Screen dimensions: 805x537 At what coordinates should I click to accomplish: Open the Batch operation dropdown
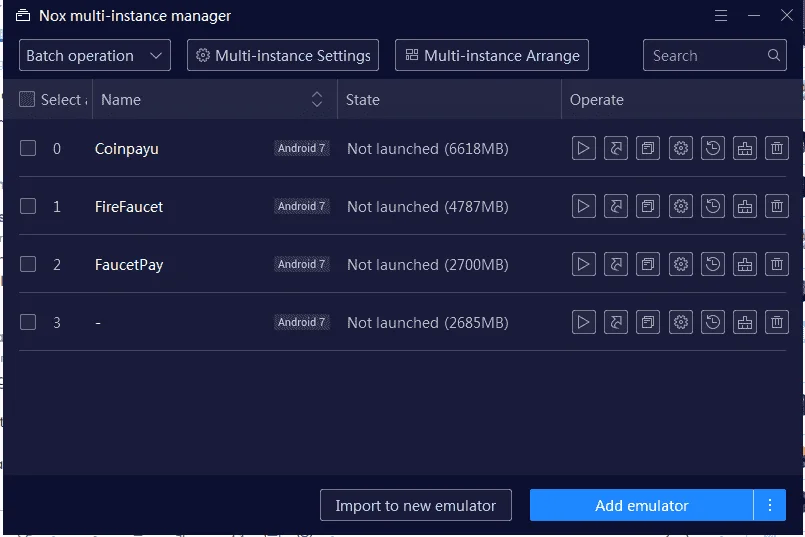click(95, 55)
